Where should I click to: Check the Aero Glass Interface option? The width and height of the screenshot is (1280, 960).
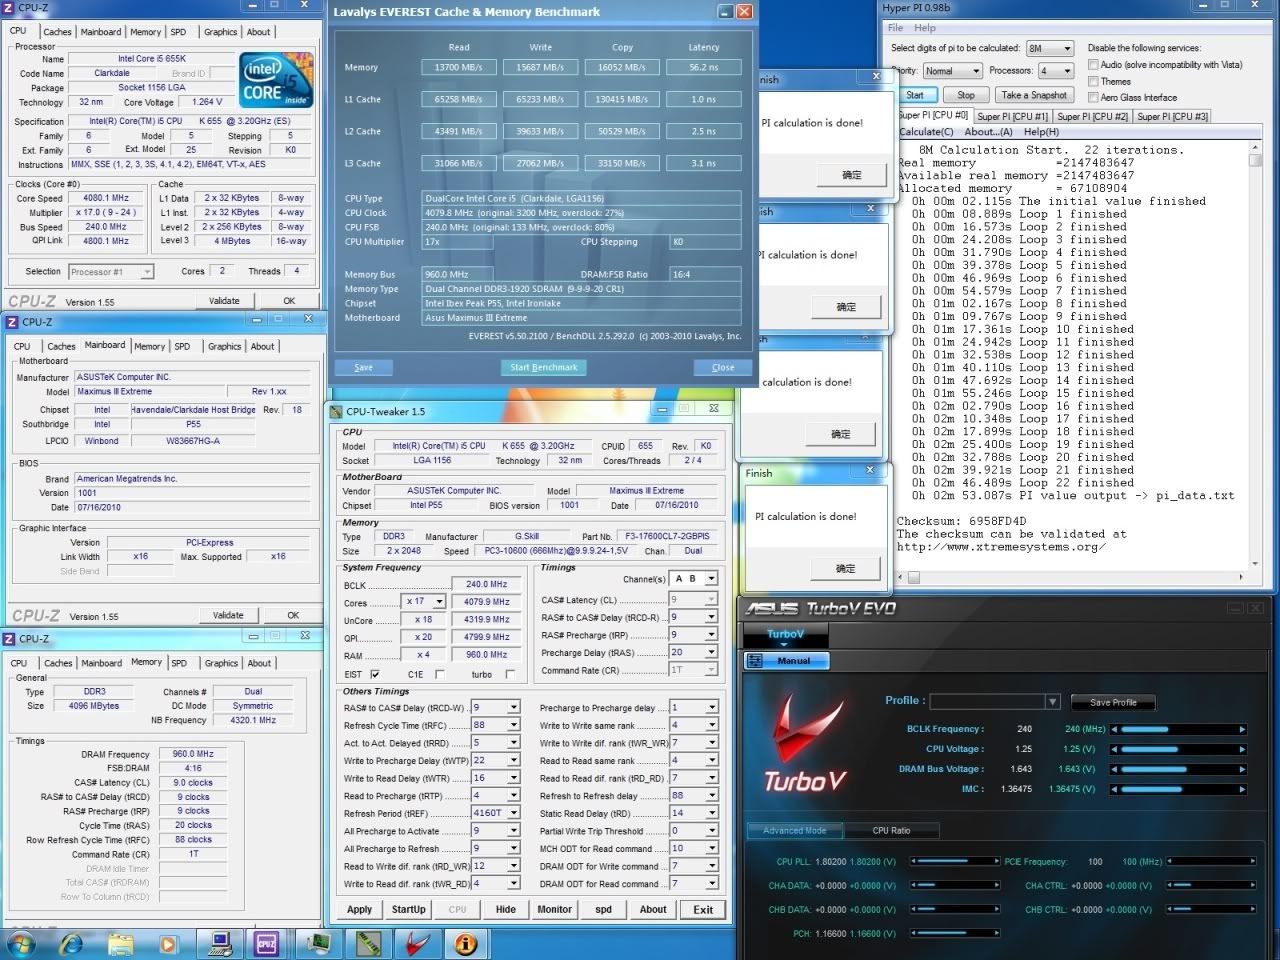[1094, 98]
